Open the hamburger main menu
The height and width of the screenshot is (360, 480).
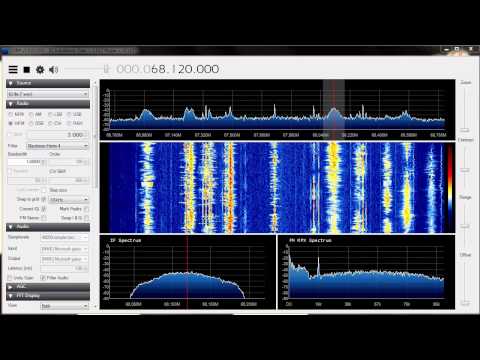(13, 69)
